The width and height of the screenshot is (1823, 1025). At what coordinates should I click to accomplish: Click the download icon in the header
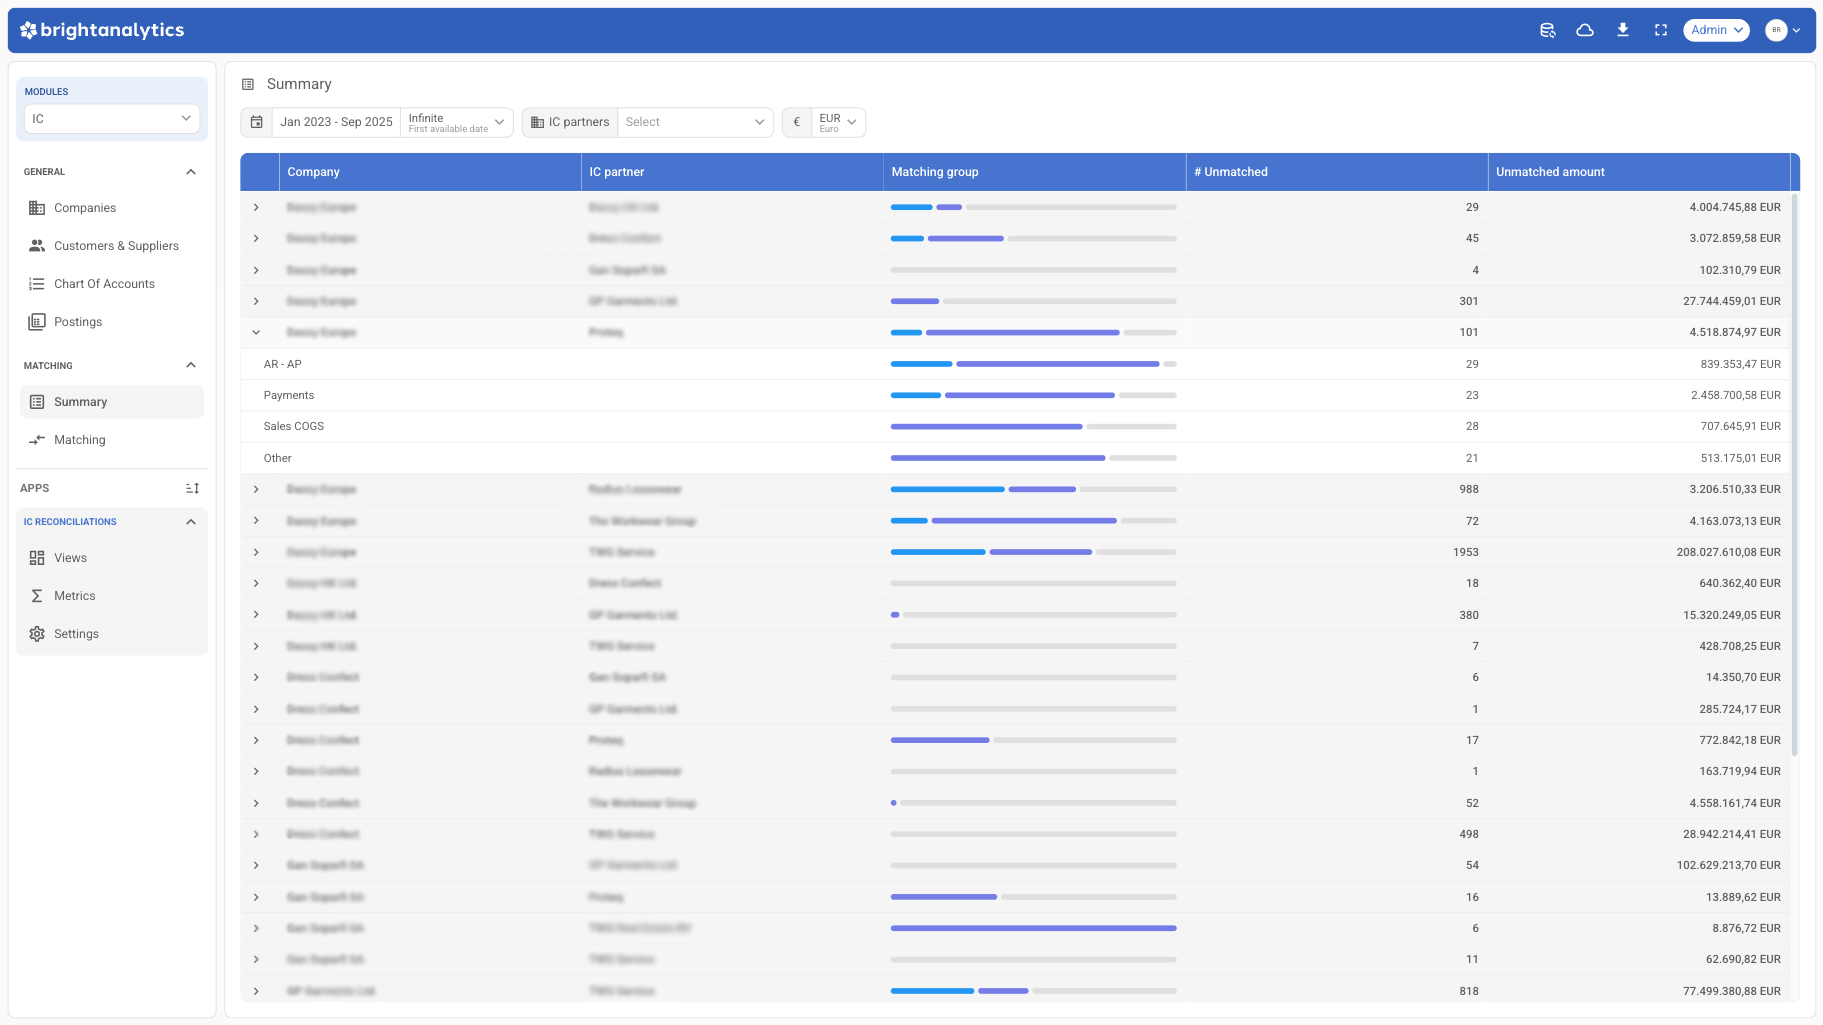coord(1623,30)
